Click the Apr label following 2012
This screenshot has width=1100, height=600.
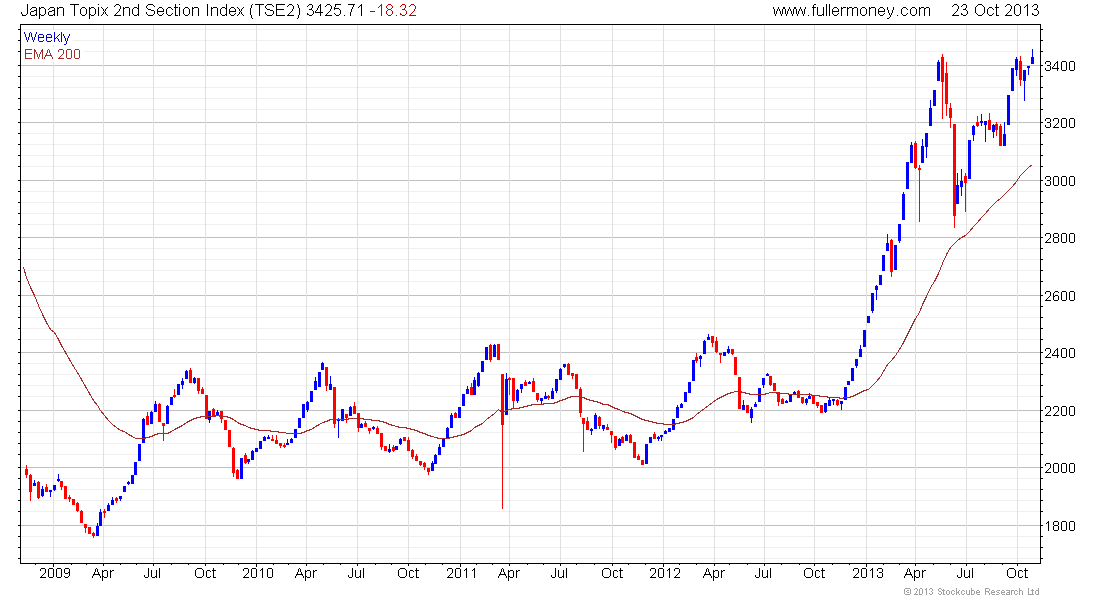[x=713, y=573]
